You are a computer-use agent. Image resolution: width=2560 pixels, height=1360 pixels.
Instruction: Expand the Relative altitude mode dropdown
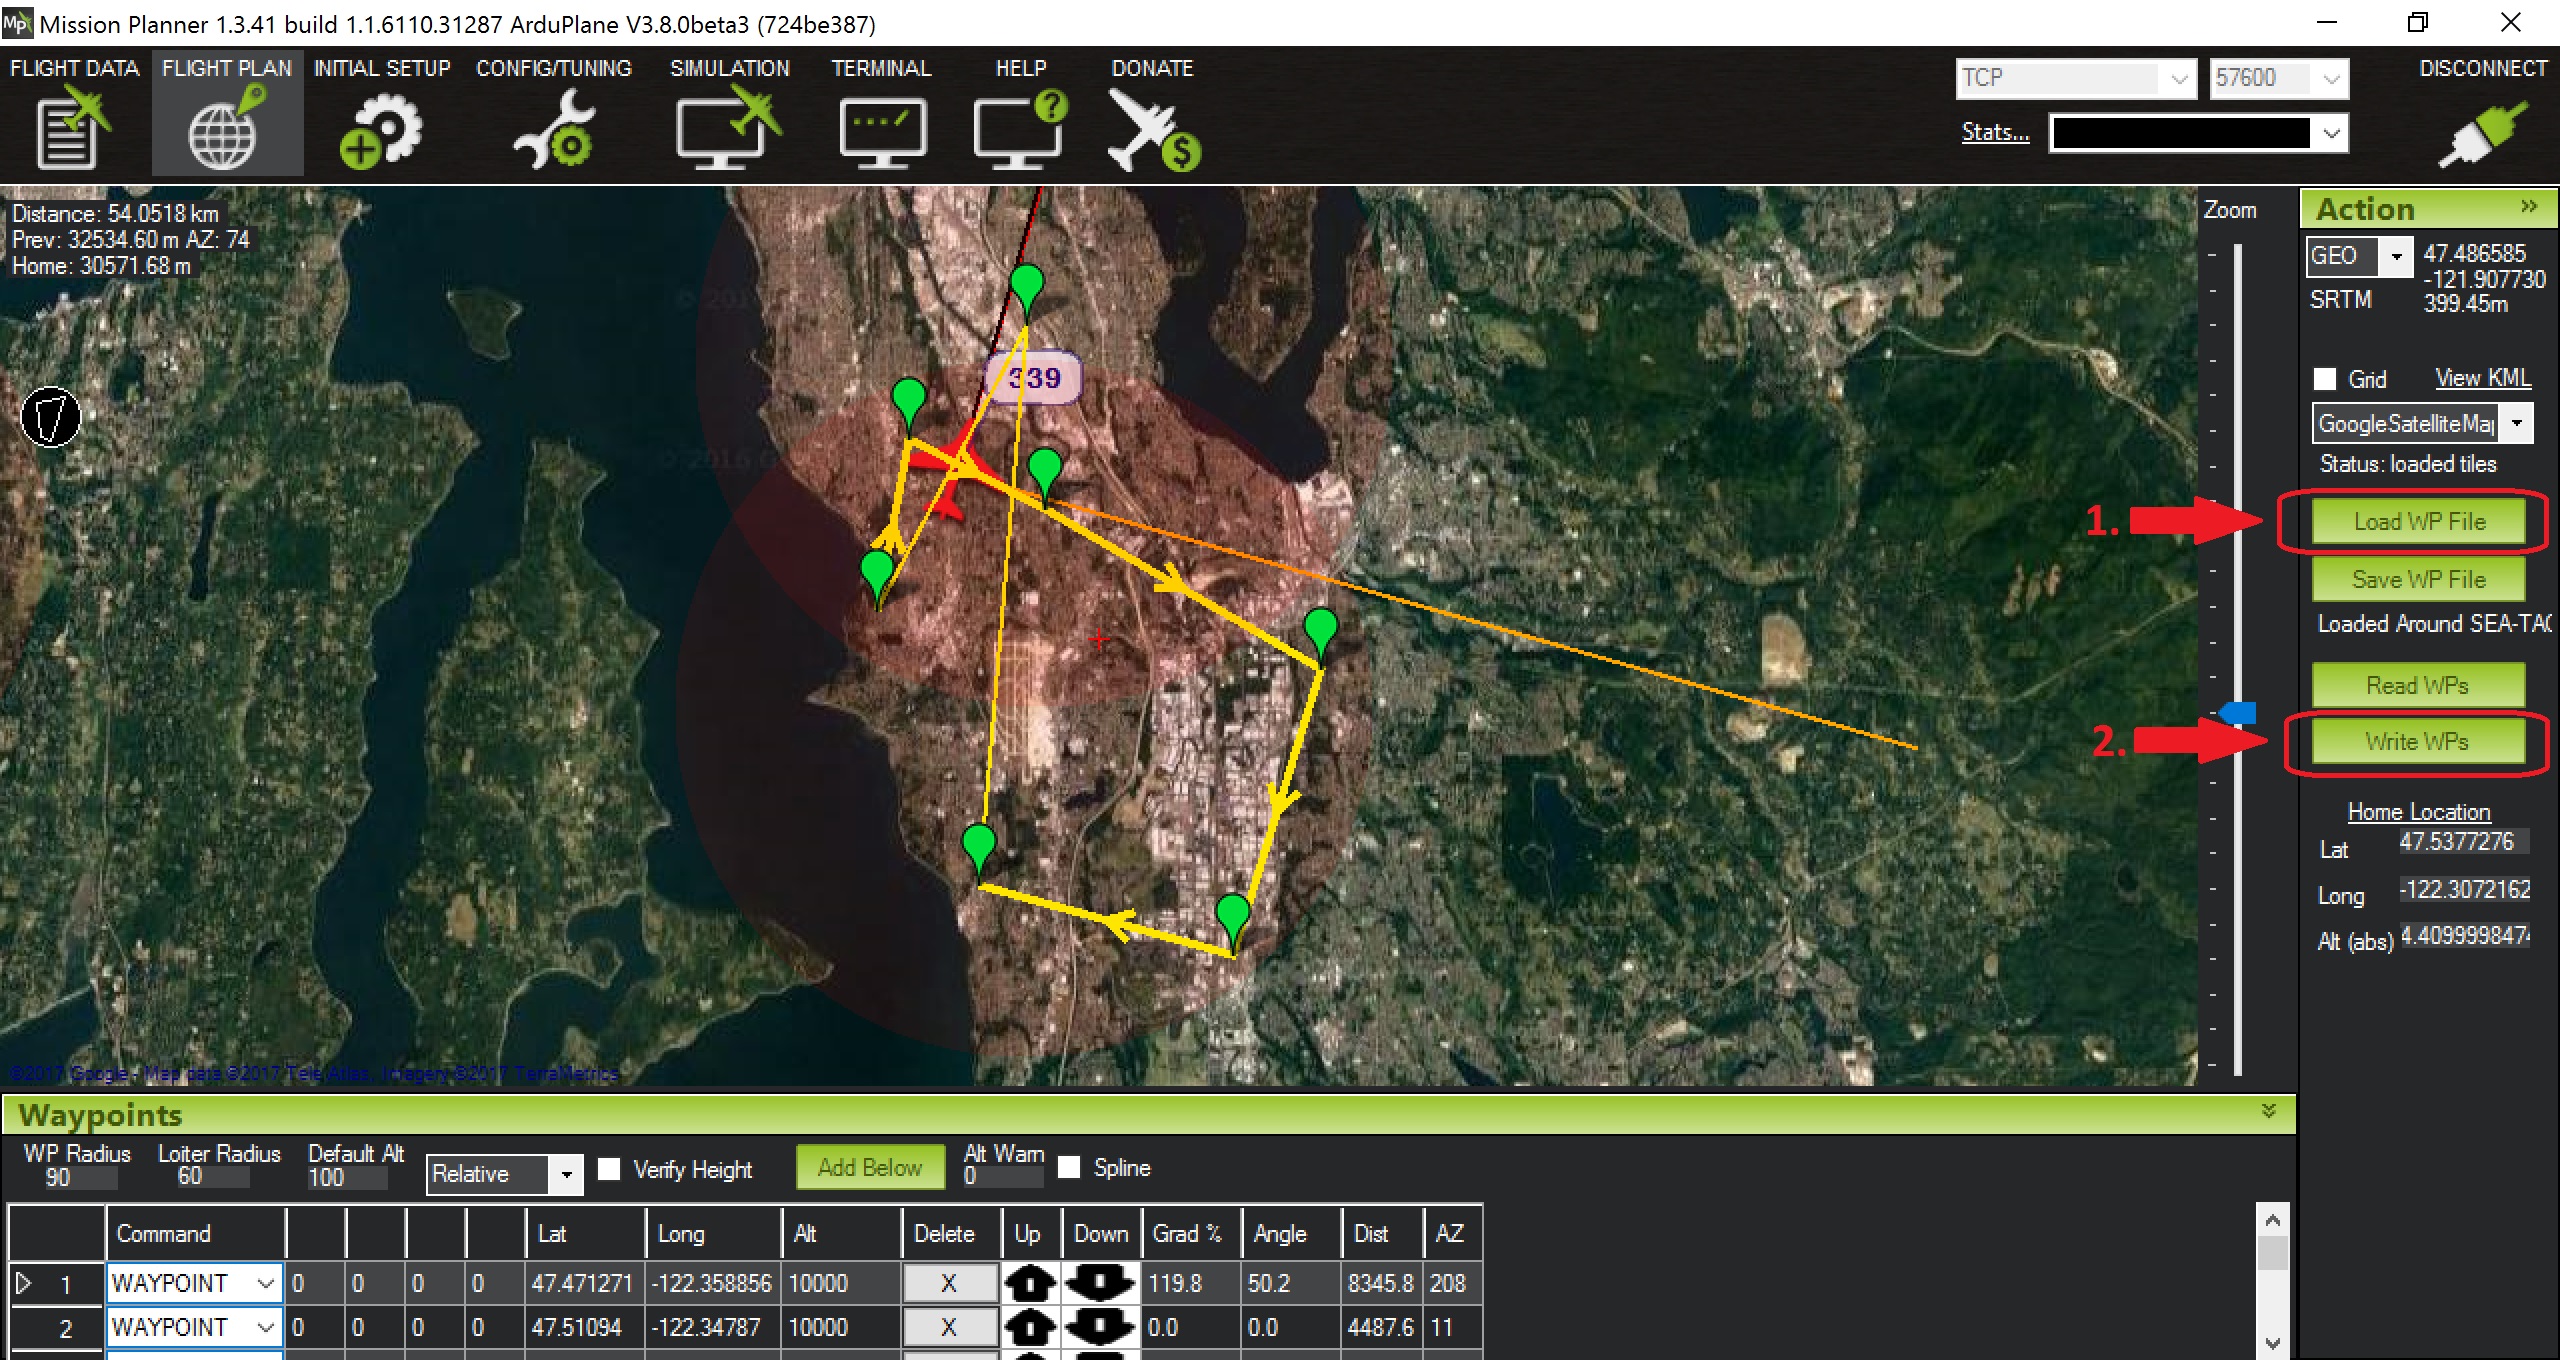pos(566,1174)
